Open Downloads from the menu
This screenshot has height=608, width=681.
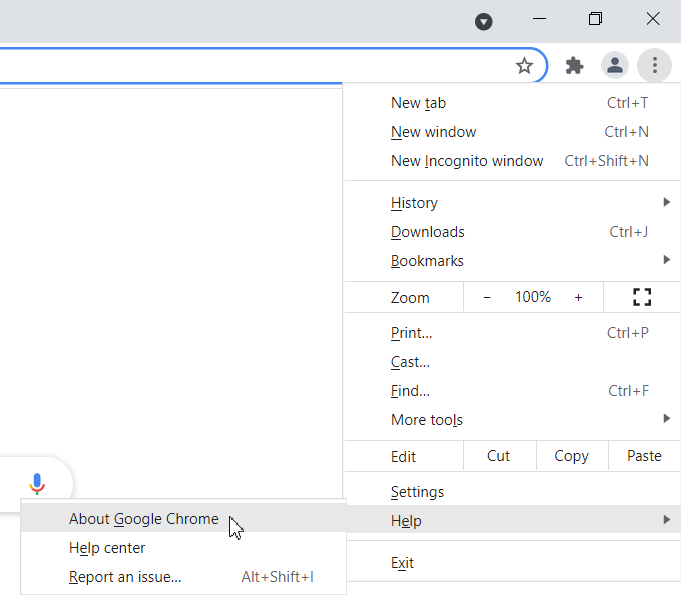click(x=428, y=232)
